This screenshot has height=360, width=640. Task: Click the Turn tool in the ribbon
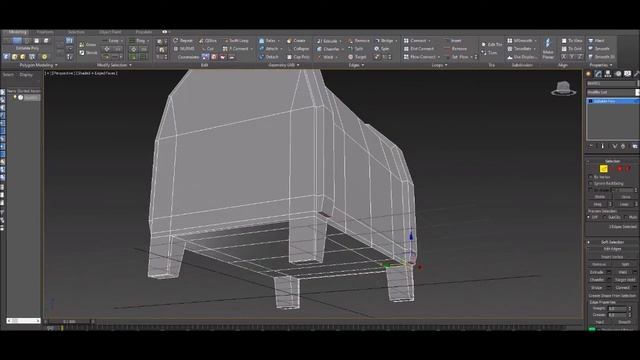pyautogui.click(x=489, y=53)
